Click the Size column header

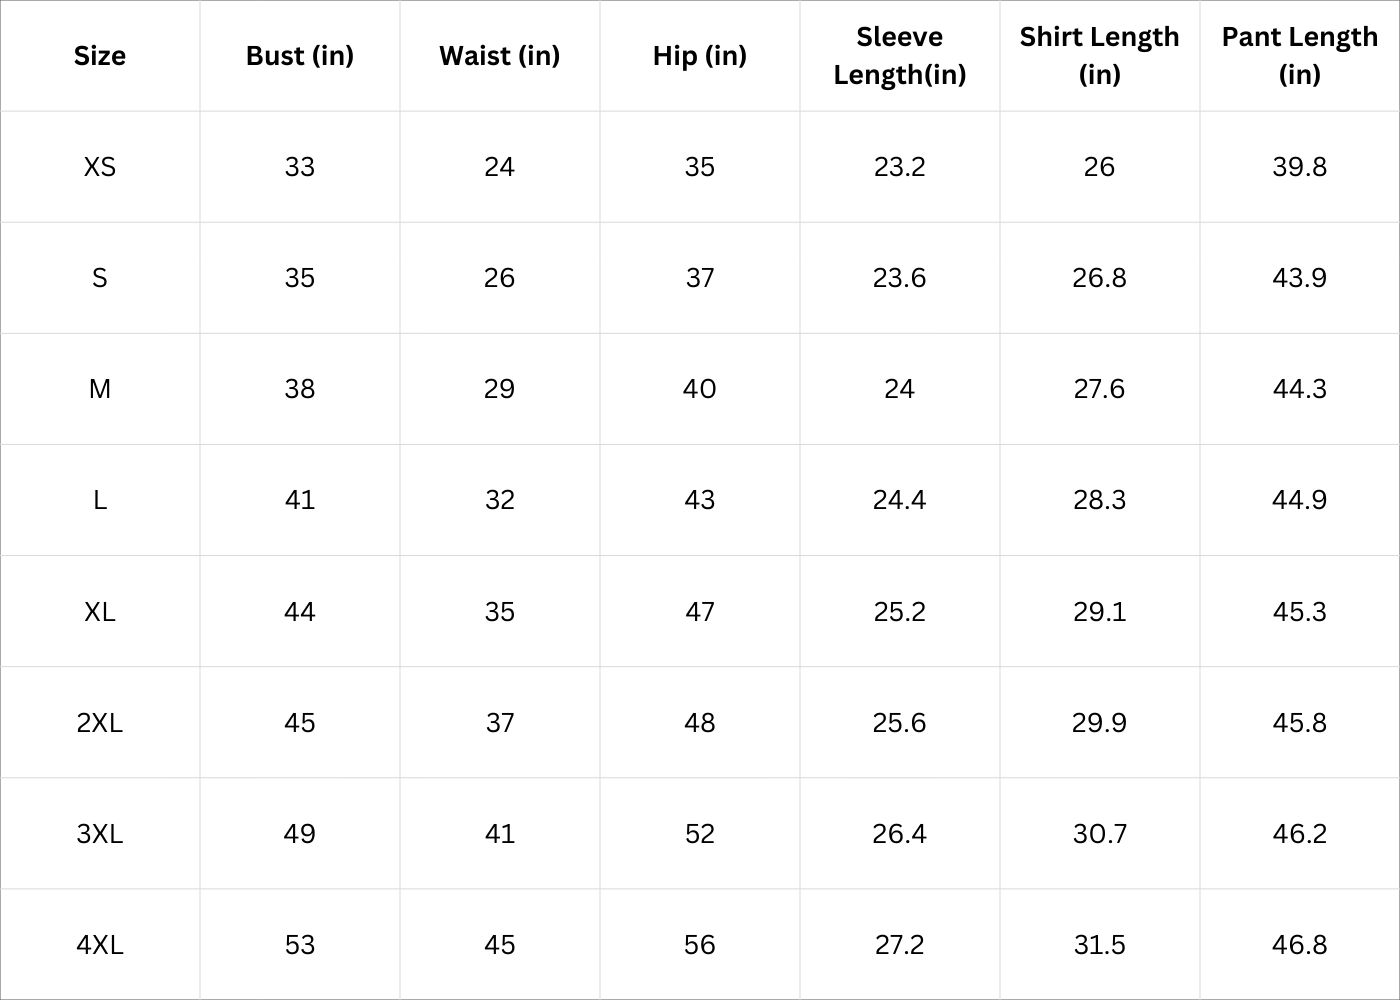coord(100,56)
